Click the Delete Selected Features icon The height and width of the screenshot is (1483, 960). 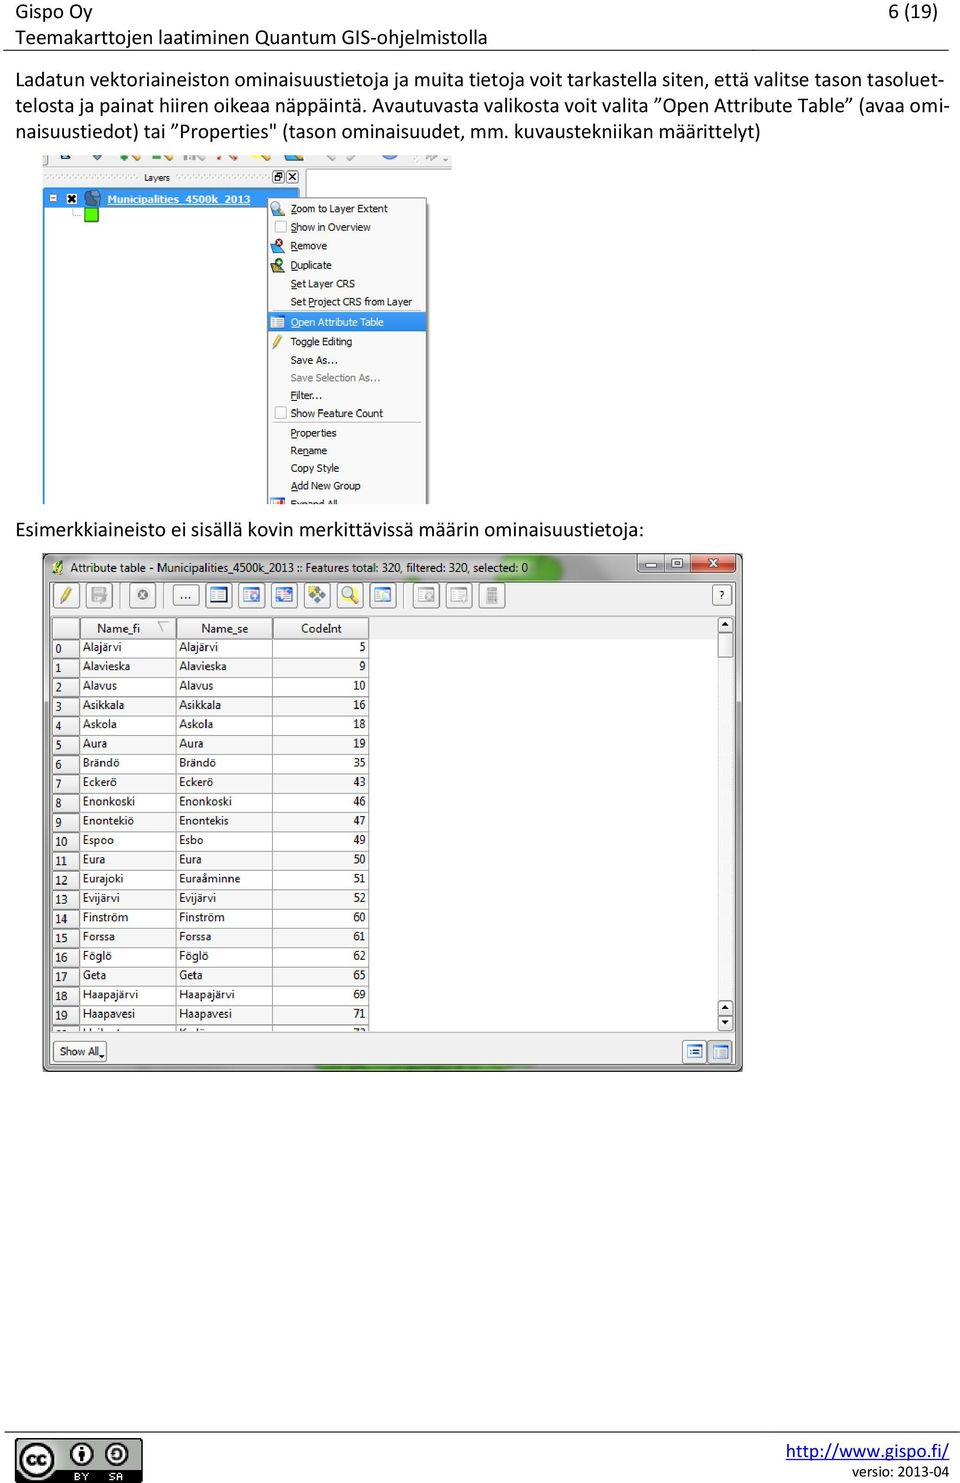(143, 595)
